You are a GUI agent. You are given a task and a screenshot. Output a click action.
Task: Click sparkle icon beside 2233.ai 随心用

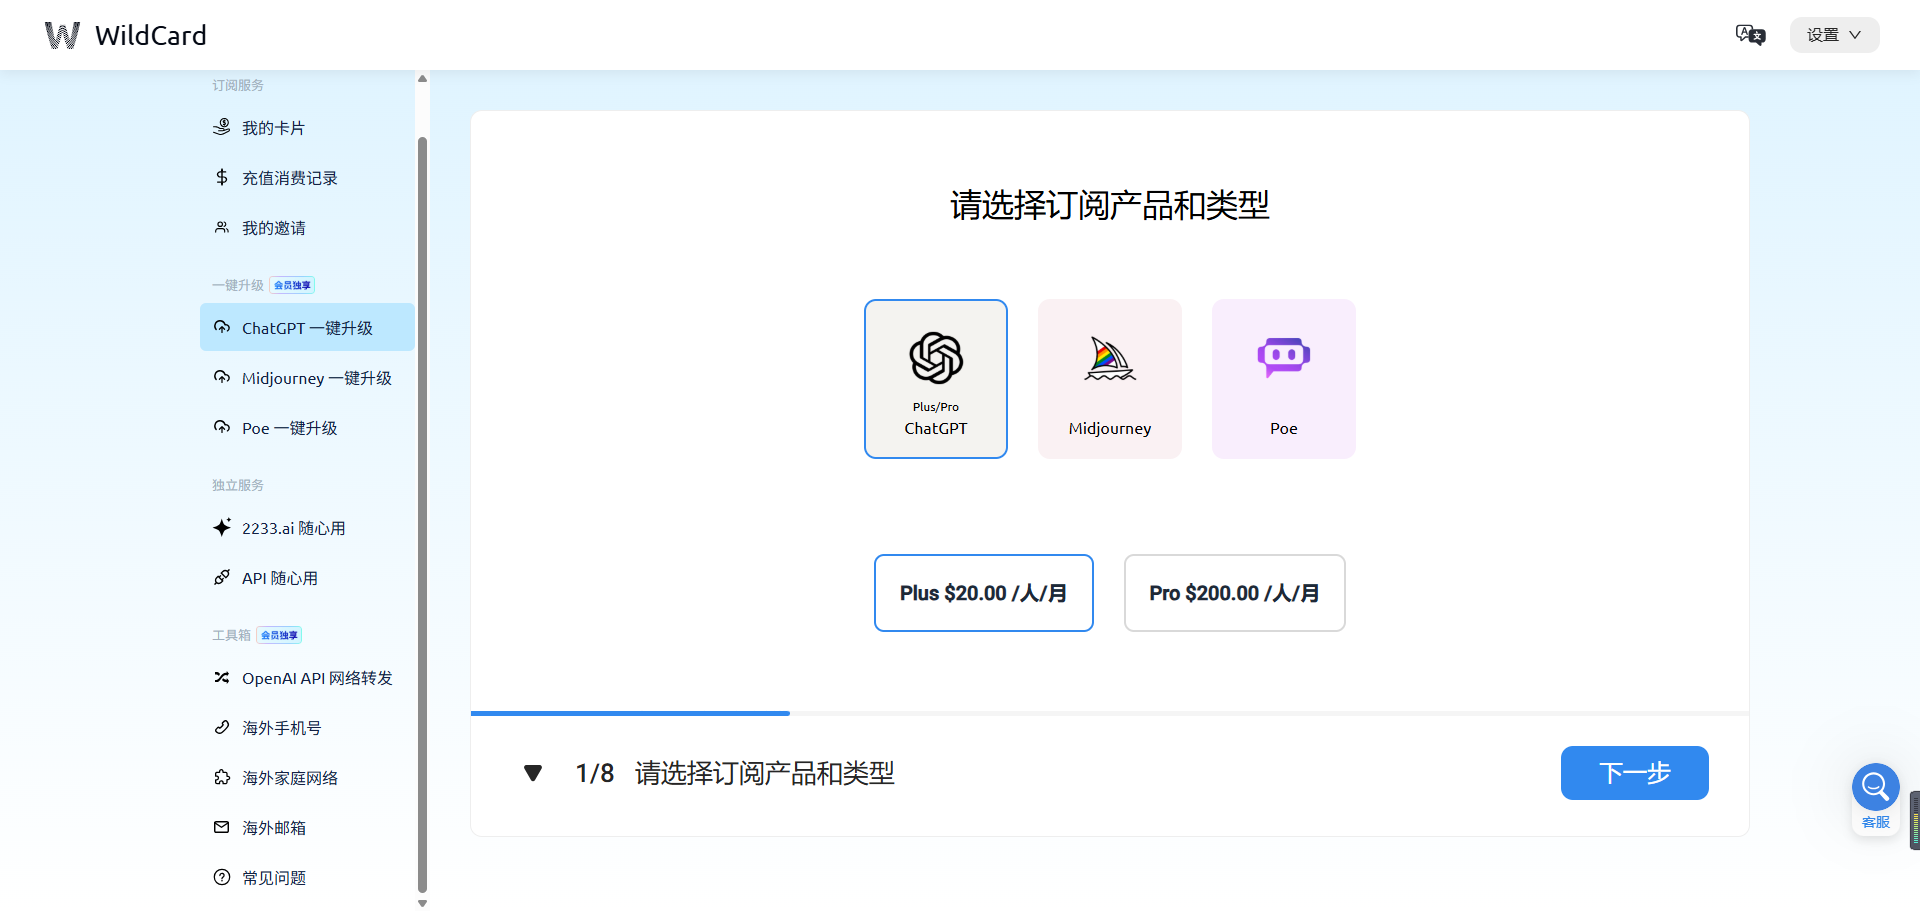222,527
